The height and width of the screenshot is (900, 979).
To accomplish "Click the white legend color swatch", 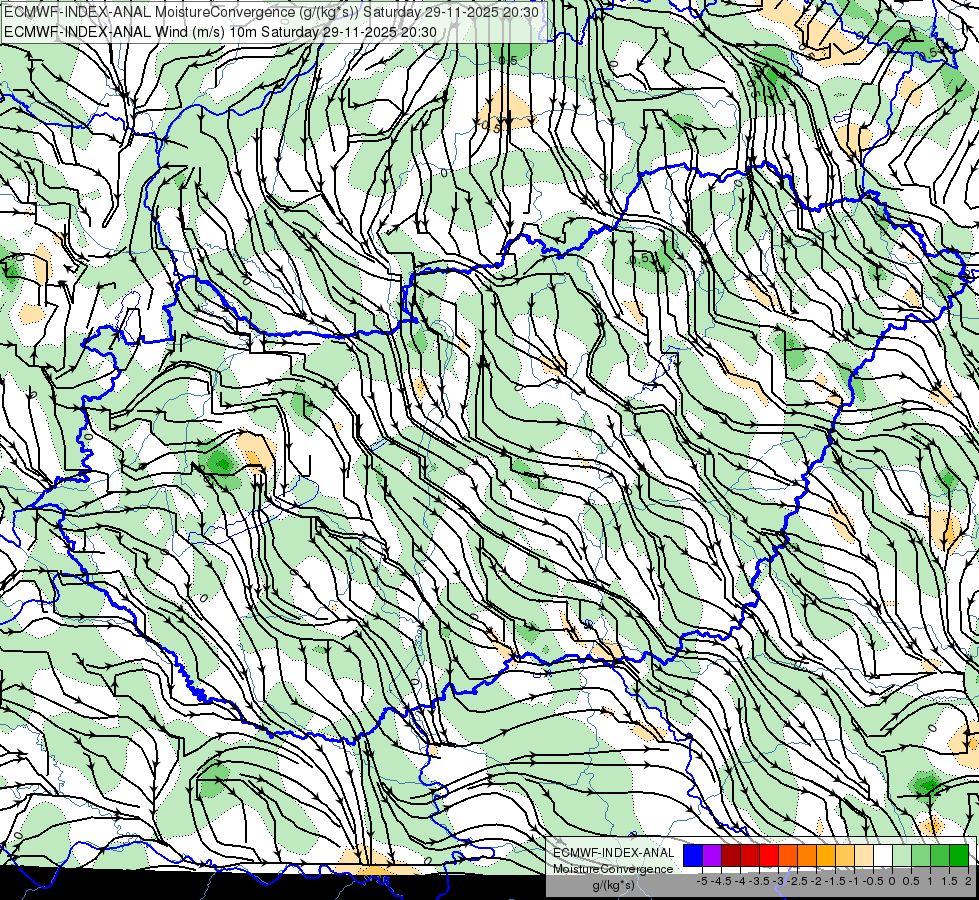I will pos(883,855).
